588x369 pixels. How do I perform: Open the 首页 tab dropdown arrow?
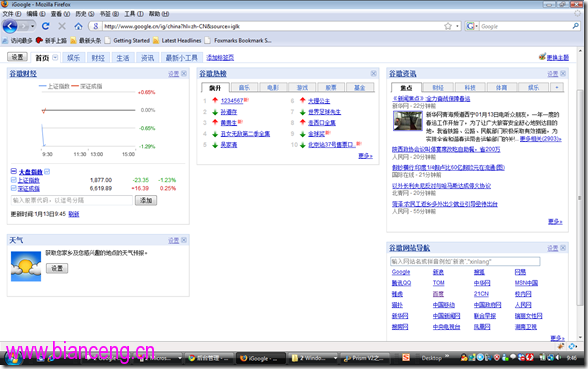(55, 57)
